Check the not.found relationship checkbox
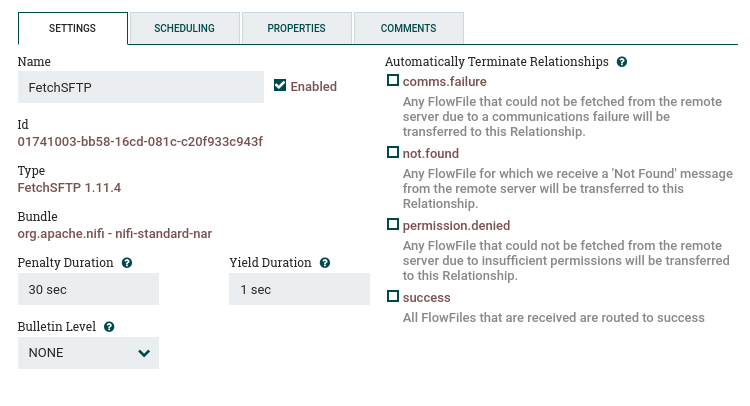Screen dimensions: 750x406 click(393, 152)
